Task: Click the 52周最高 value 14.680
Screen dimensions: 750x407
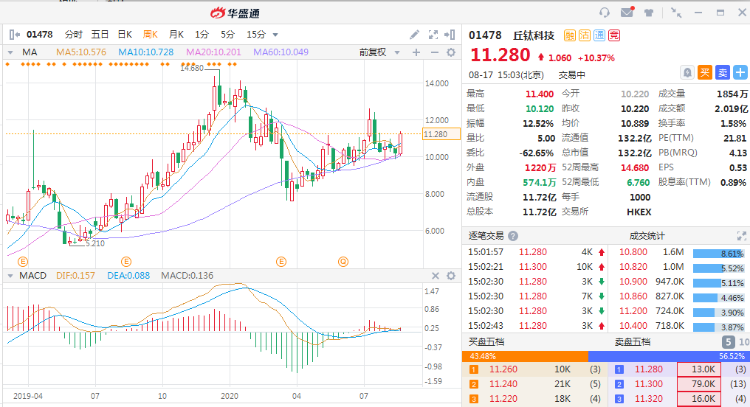Action: coord(635,168)
